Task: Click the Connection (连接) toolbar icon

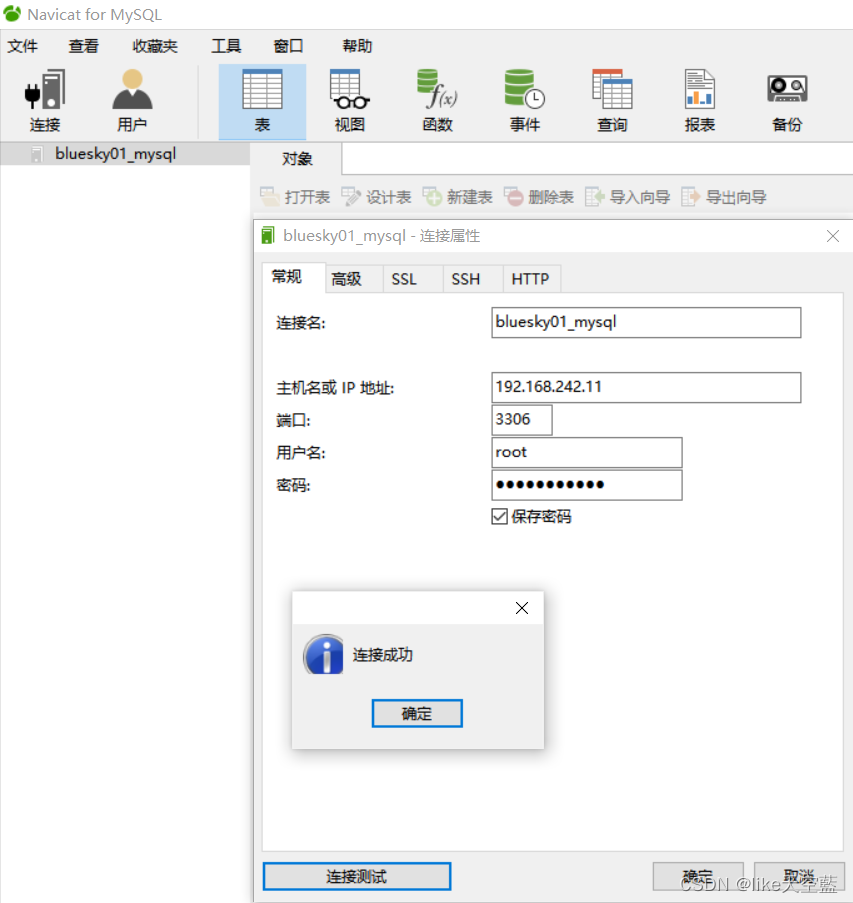Action: tap(44, 102)
